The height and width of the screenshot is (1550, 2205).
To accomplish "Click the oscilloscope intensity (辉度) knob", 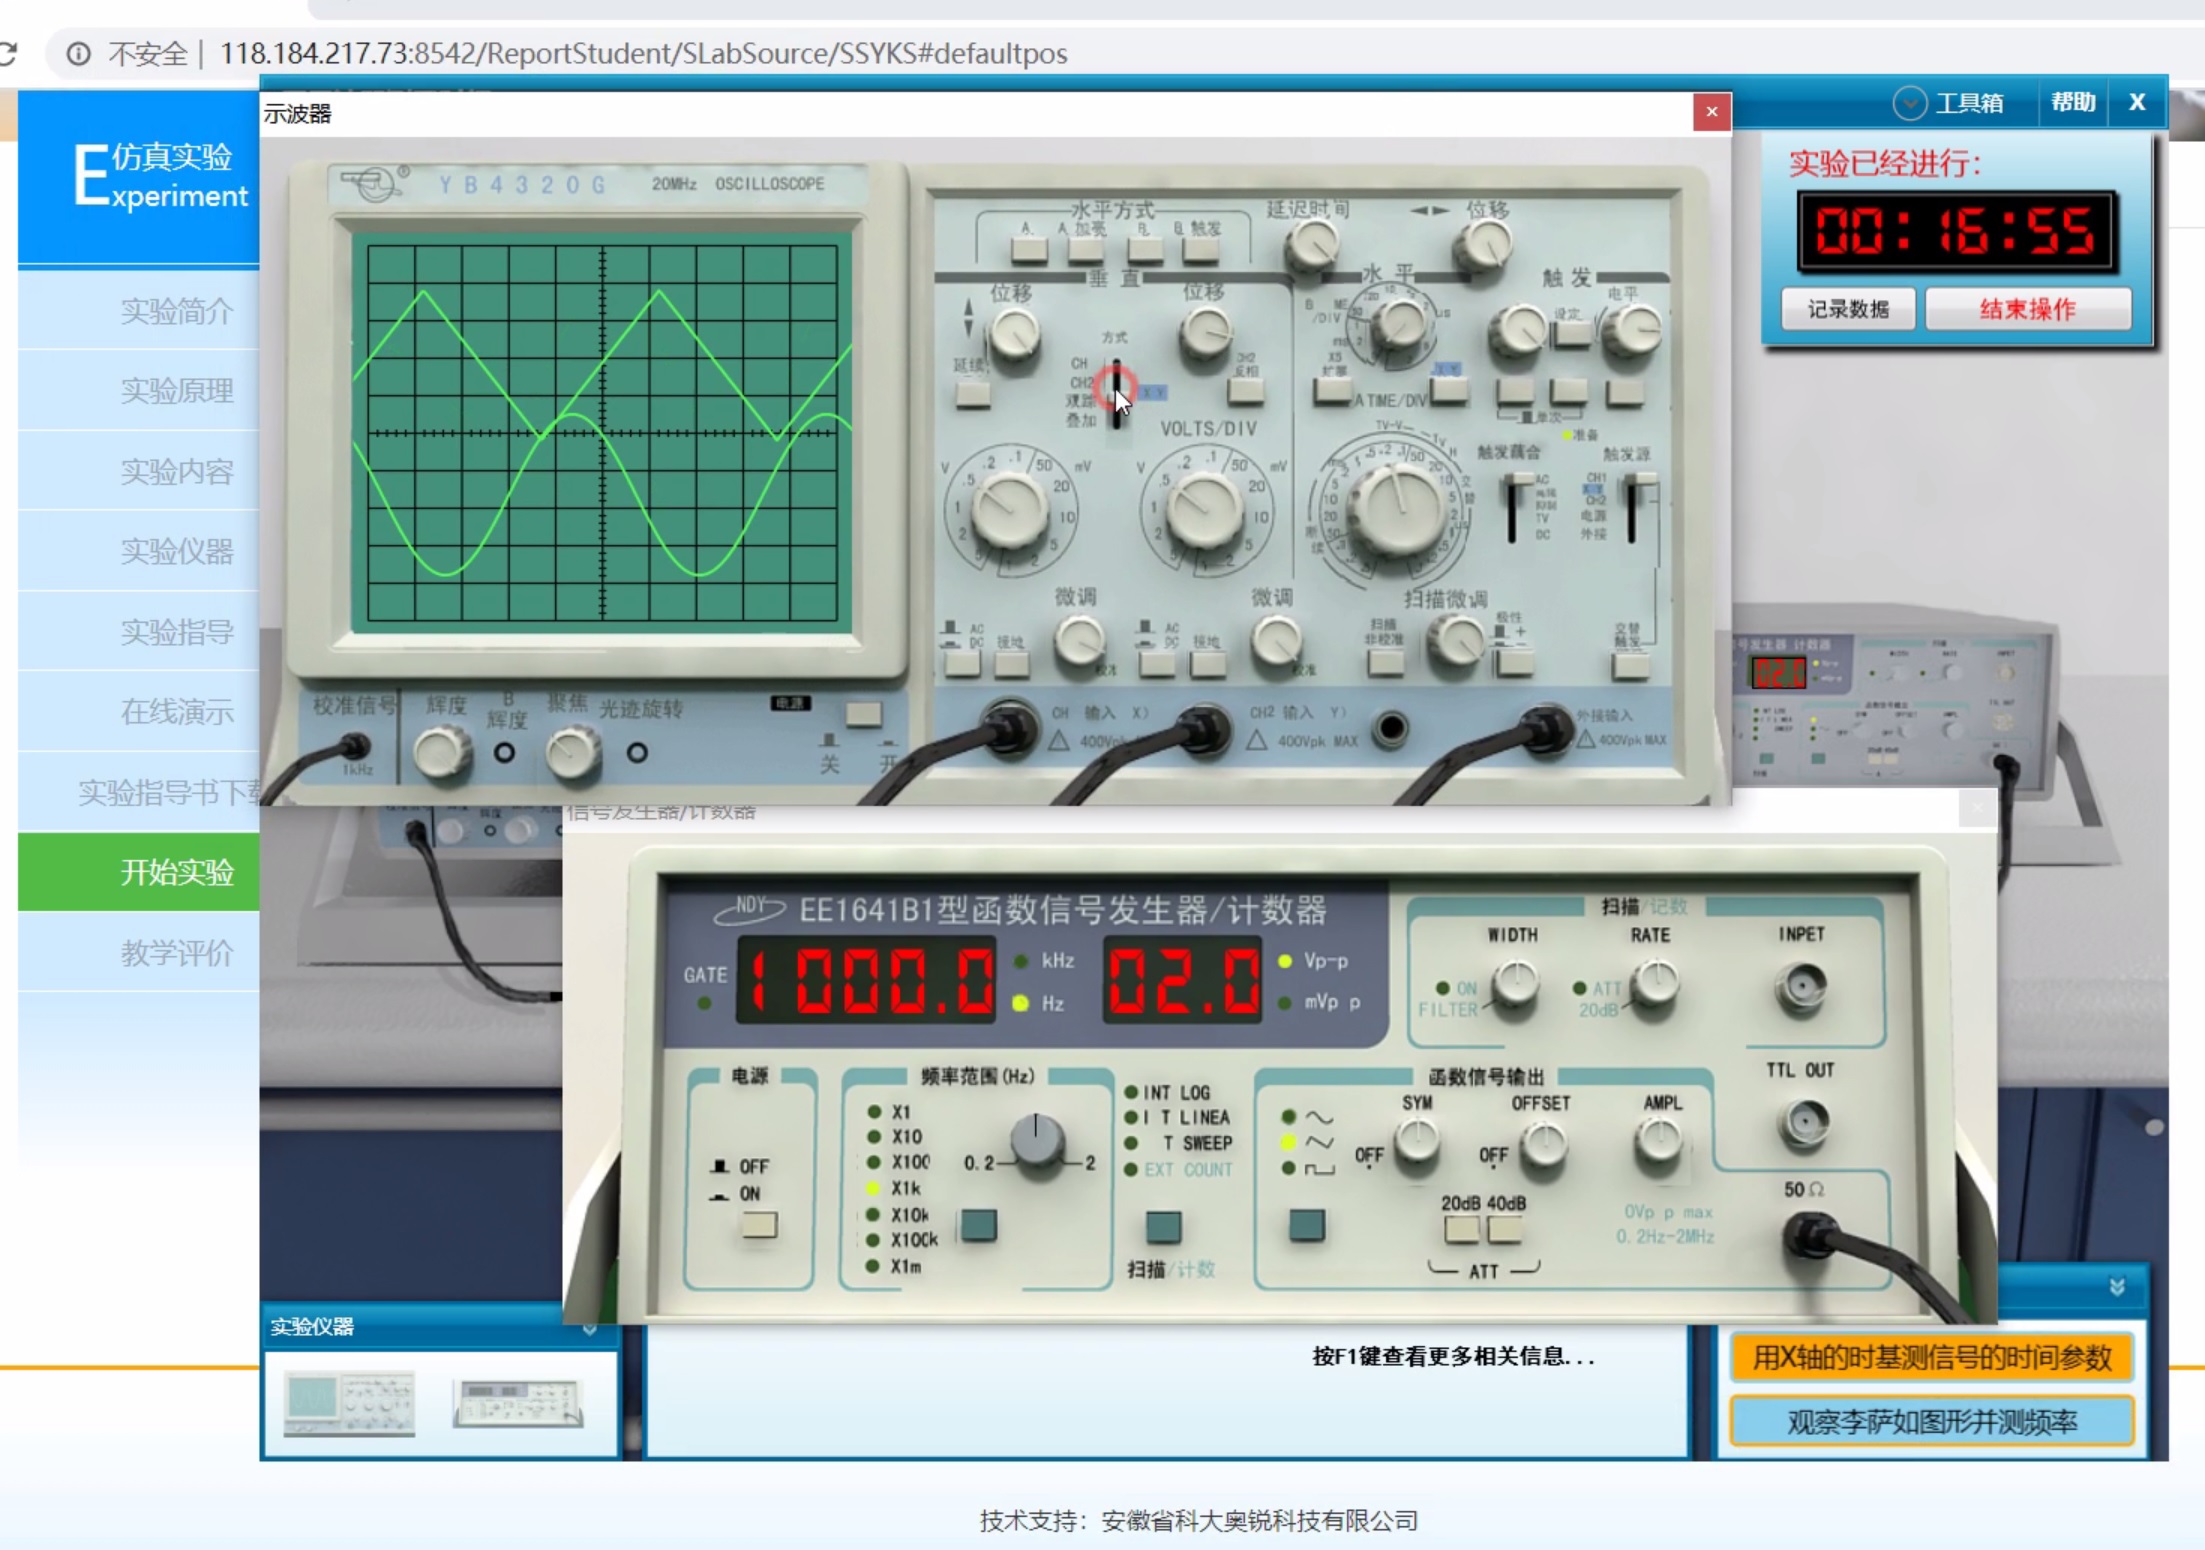I will tap(441, 754).
